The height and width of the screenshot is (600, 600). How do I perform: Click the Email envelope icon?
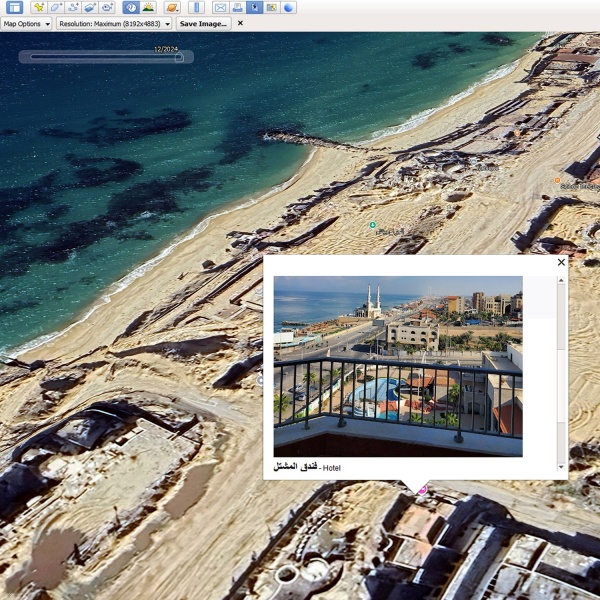[220, 7]
